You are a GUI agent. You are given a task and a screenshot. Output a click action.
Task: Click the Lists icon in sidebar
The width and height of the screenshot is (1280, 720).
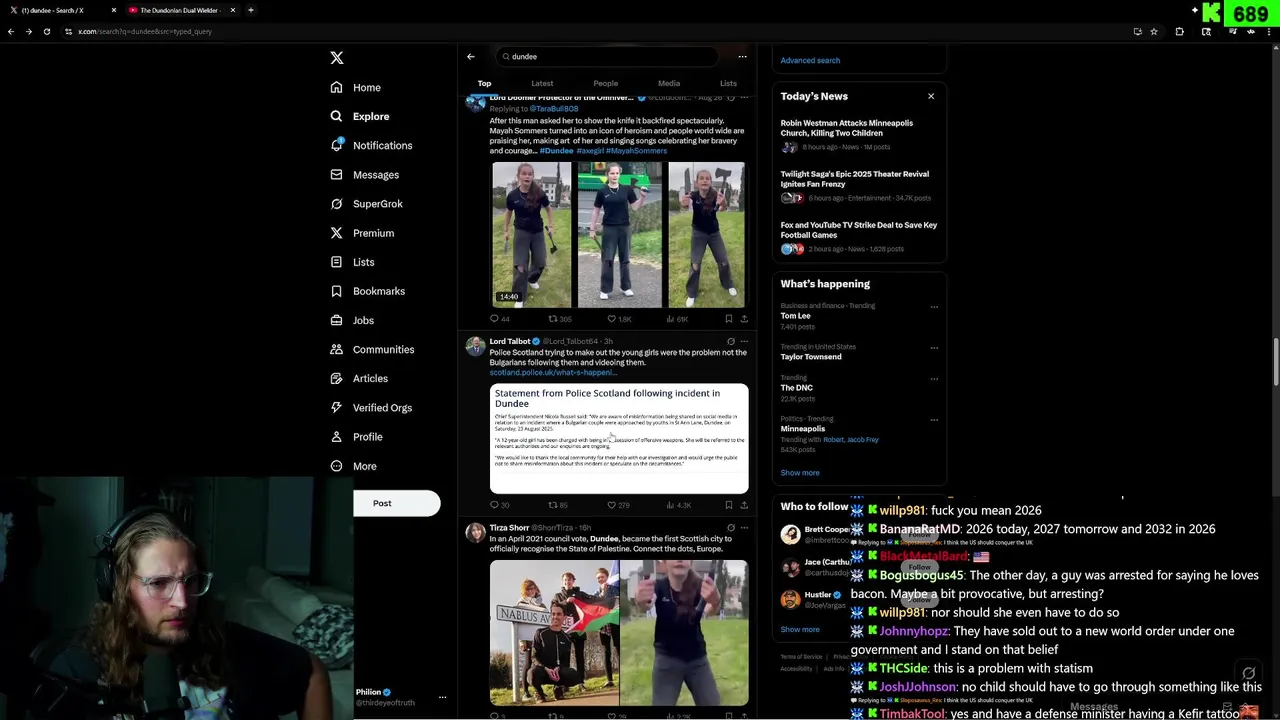point(337,262)
